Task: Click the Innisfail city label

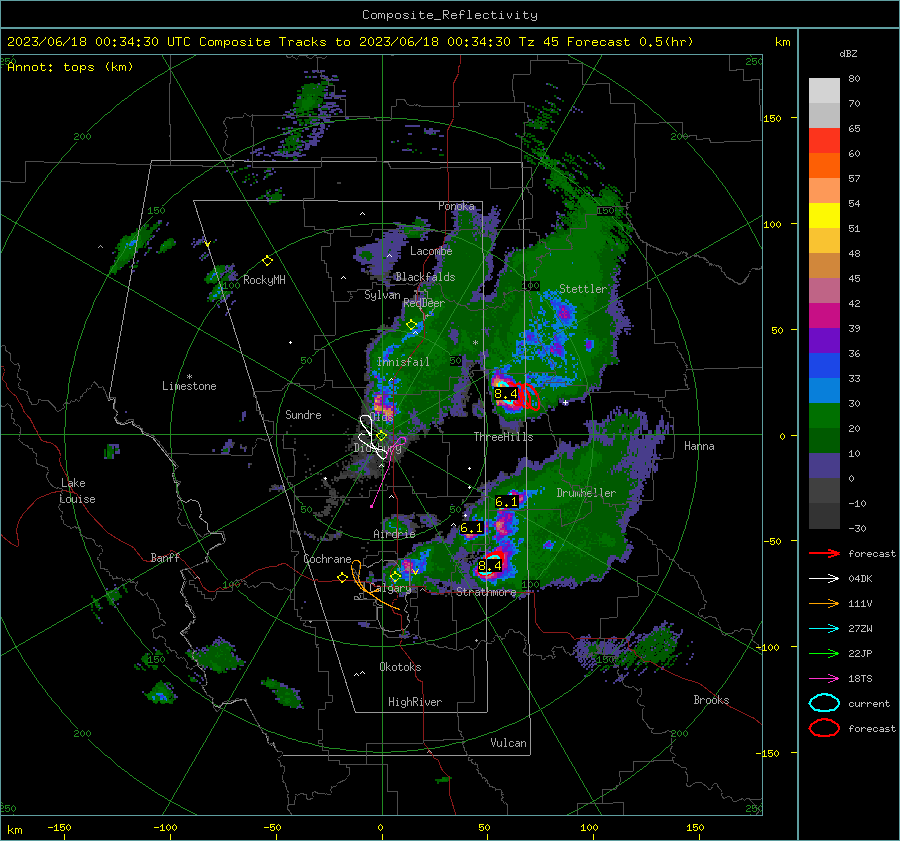Action: [403, 362]
